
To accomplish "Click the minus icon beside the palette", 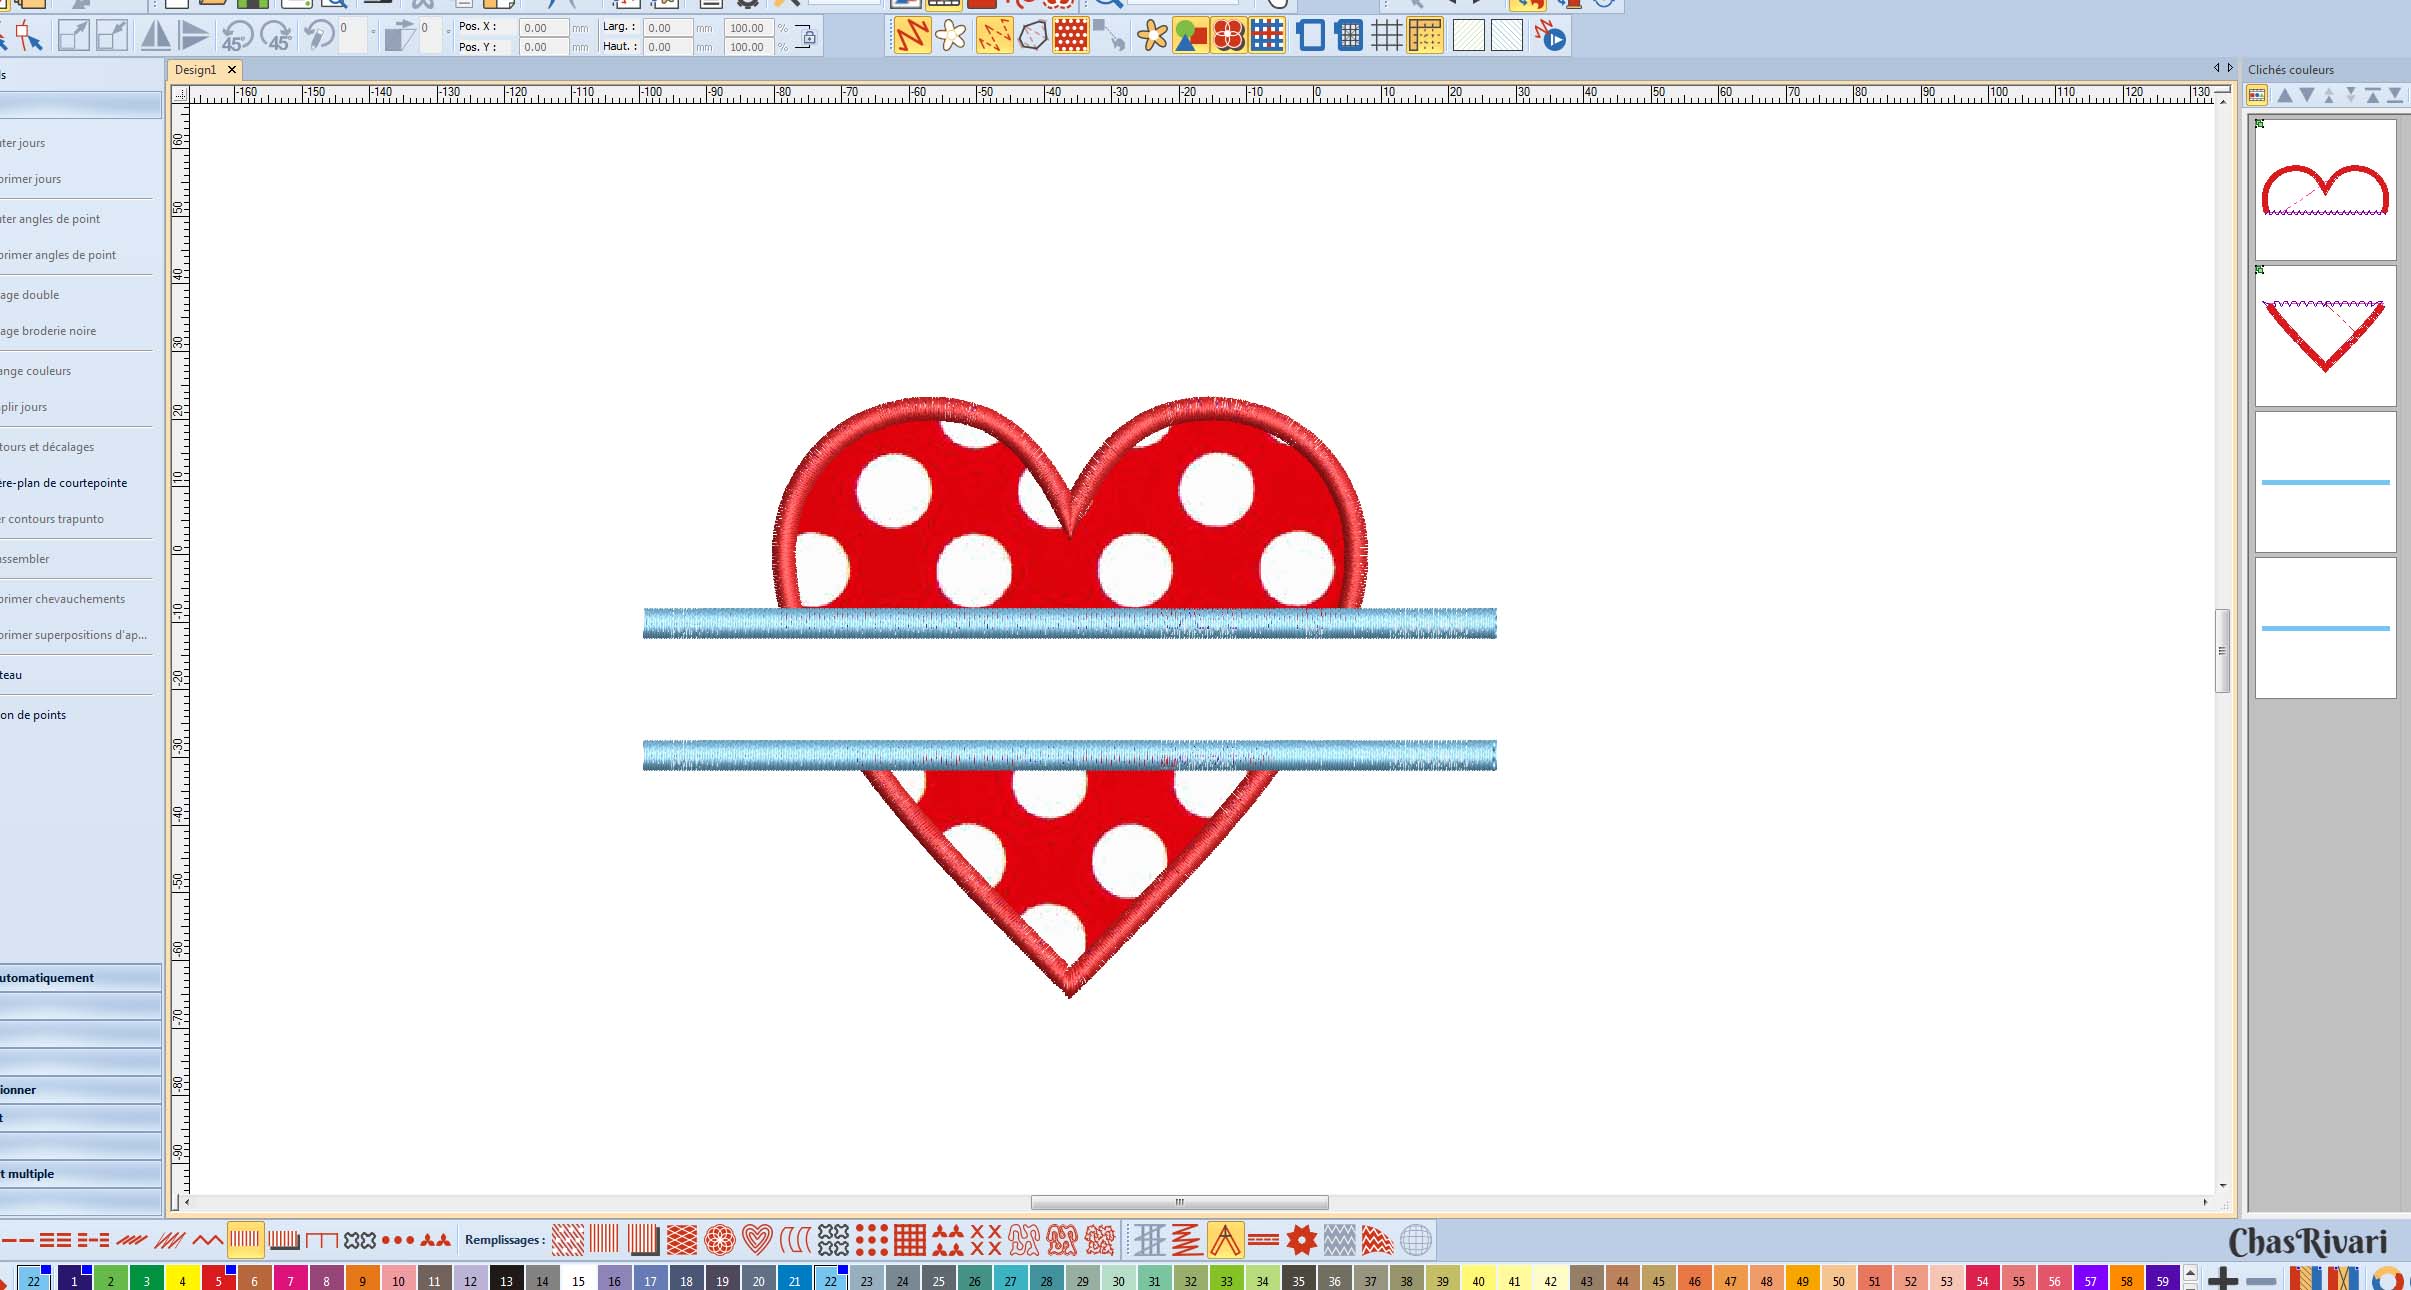I will (x=2260, y=1280).
